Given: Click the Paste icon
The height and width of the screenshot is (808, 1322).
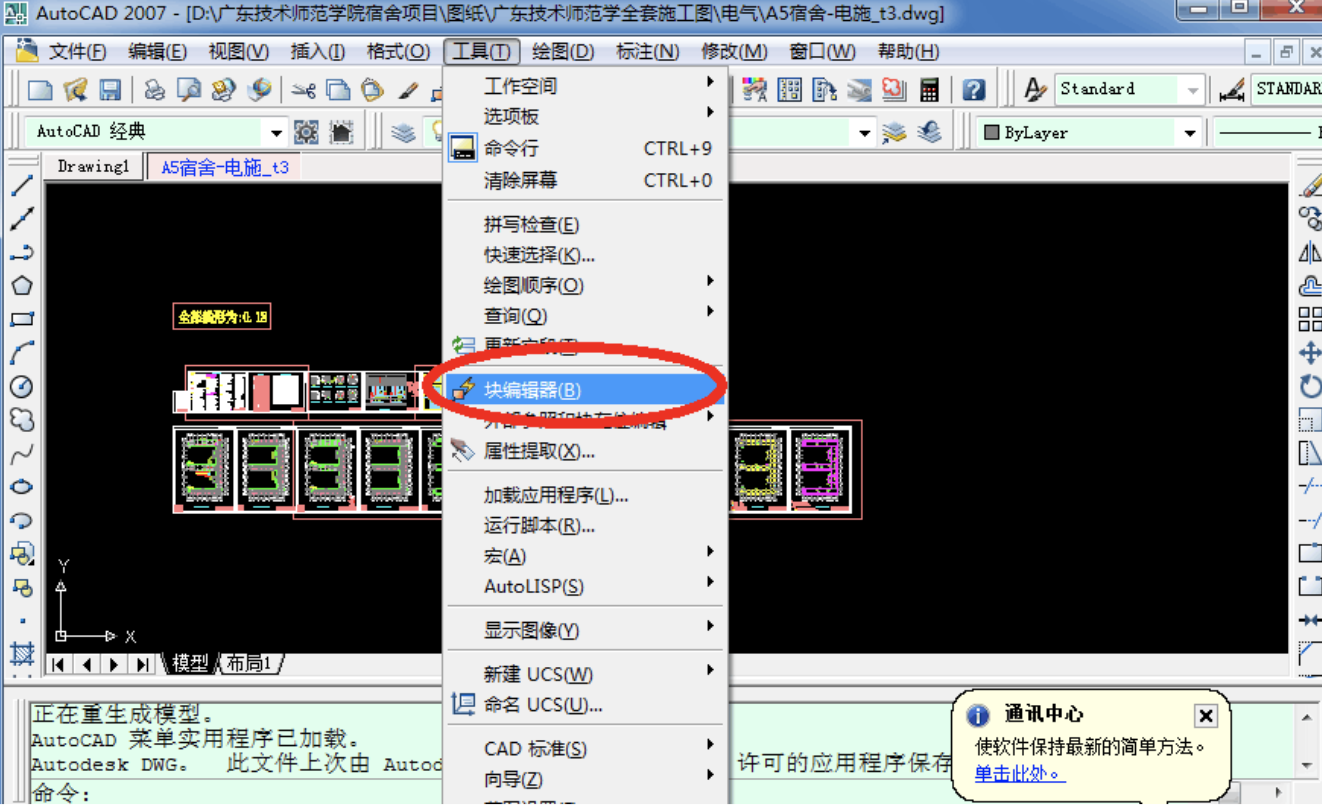Looking at the screenshot, I should (x=373, y=91).
